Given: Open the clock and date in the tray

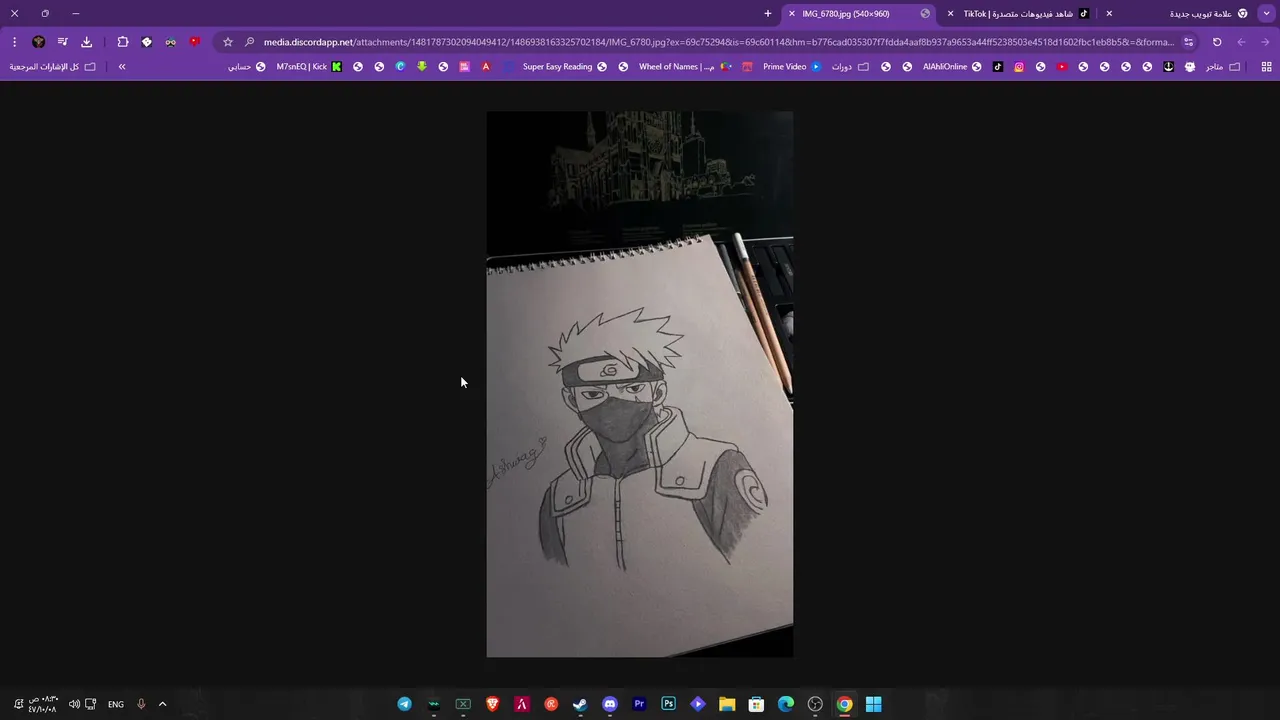Looking at the screenshot, I should pos(43,704).
